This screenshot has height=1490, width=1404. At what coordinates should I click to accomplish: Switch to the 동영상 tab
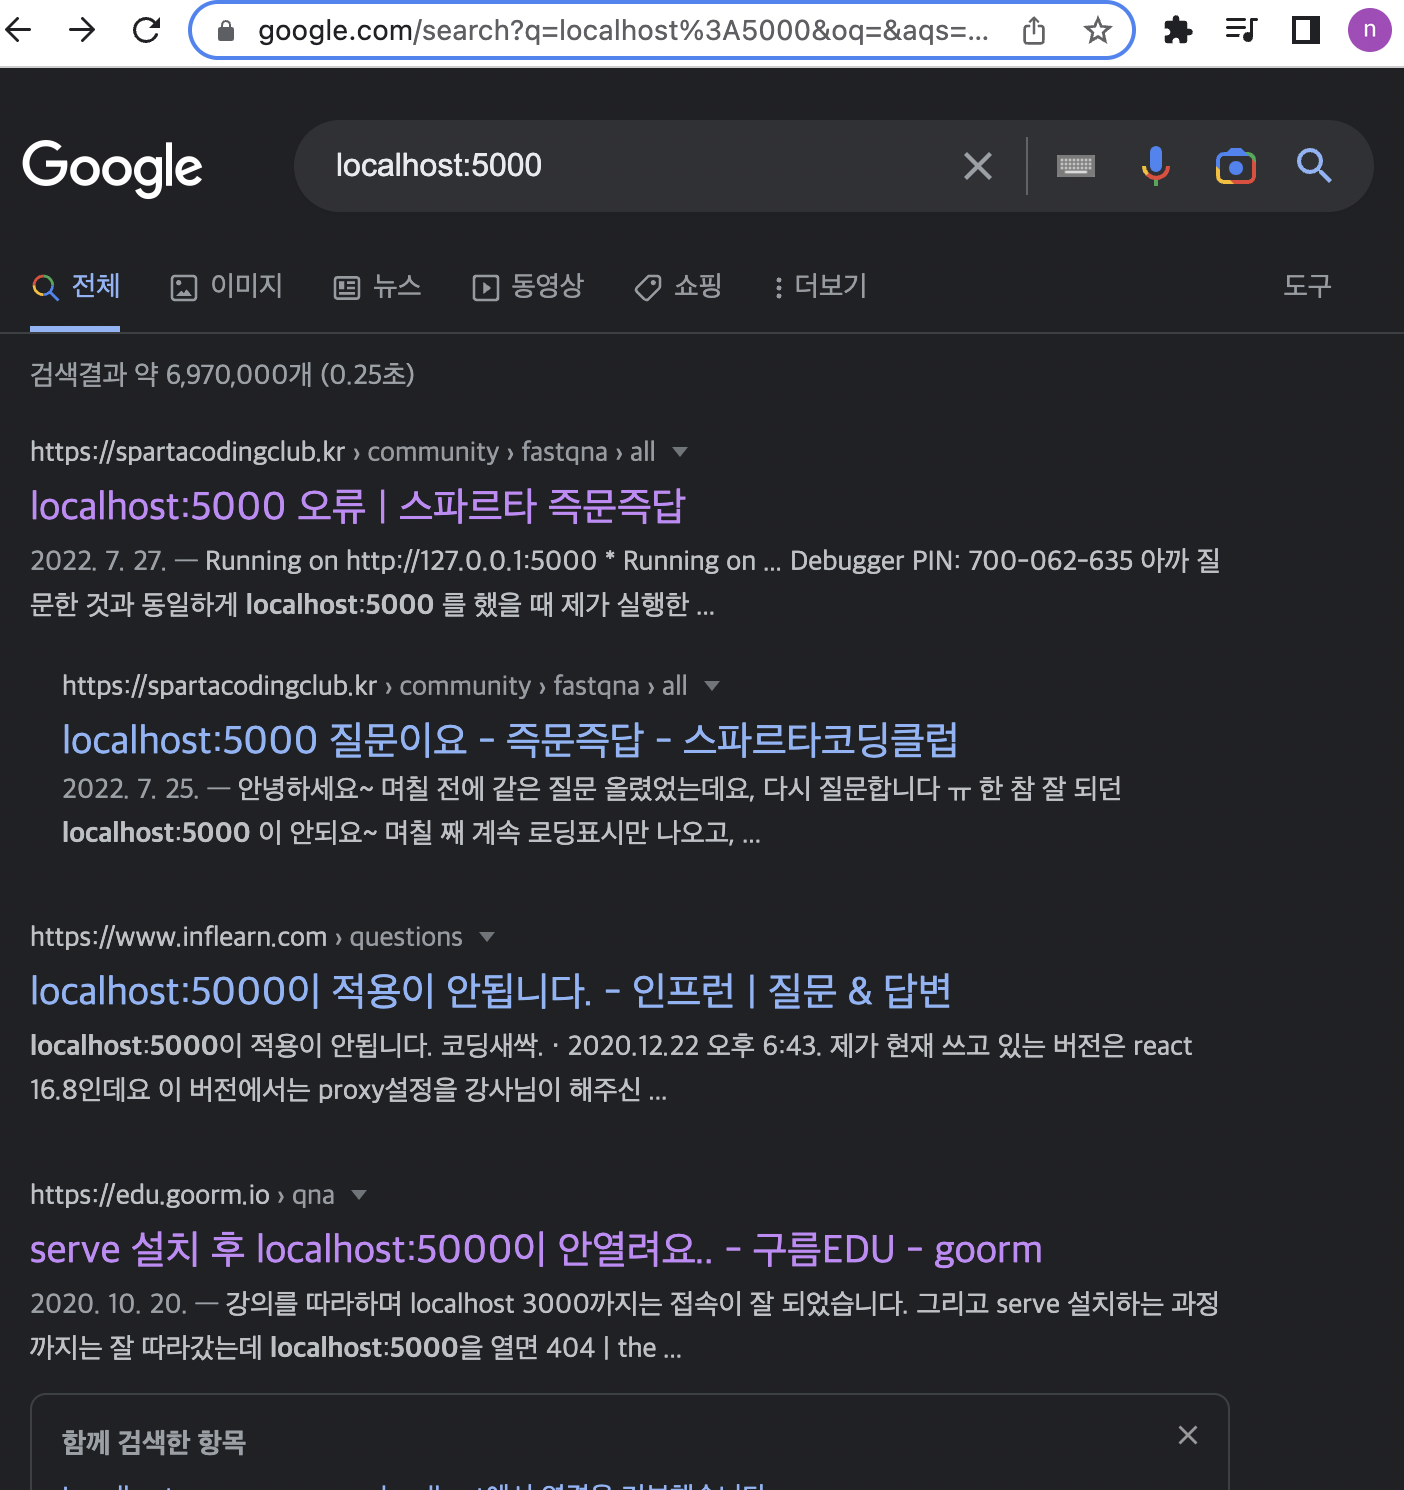pyautogui.click(x=528, y=287)
